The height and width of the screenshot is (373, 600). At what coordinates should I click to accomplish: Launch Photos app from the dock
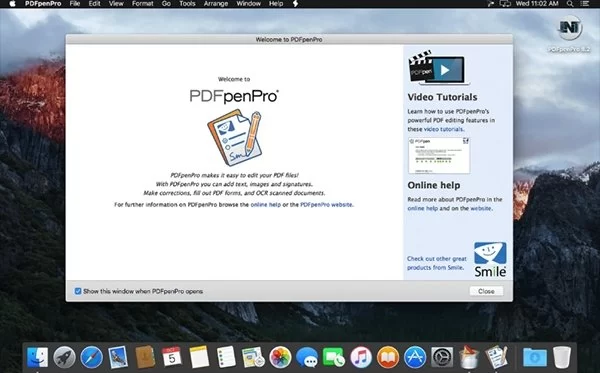click(x=280, y=357)
